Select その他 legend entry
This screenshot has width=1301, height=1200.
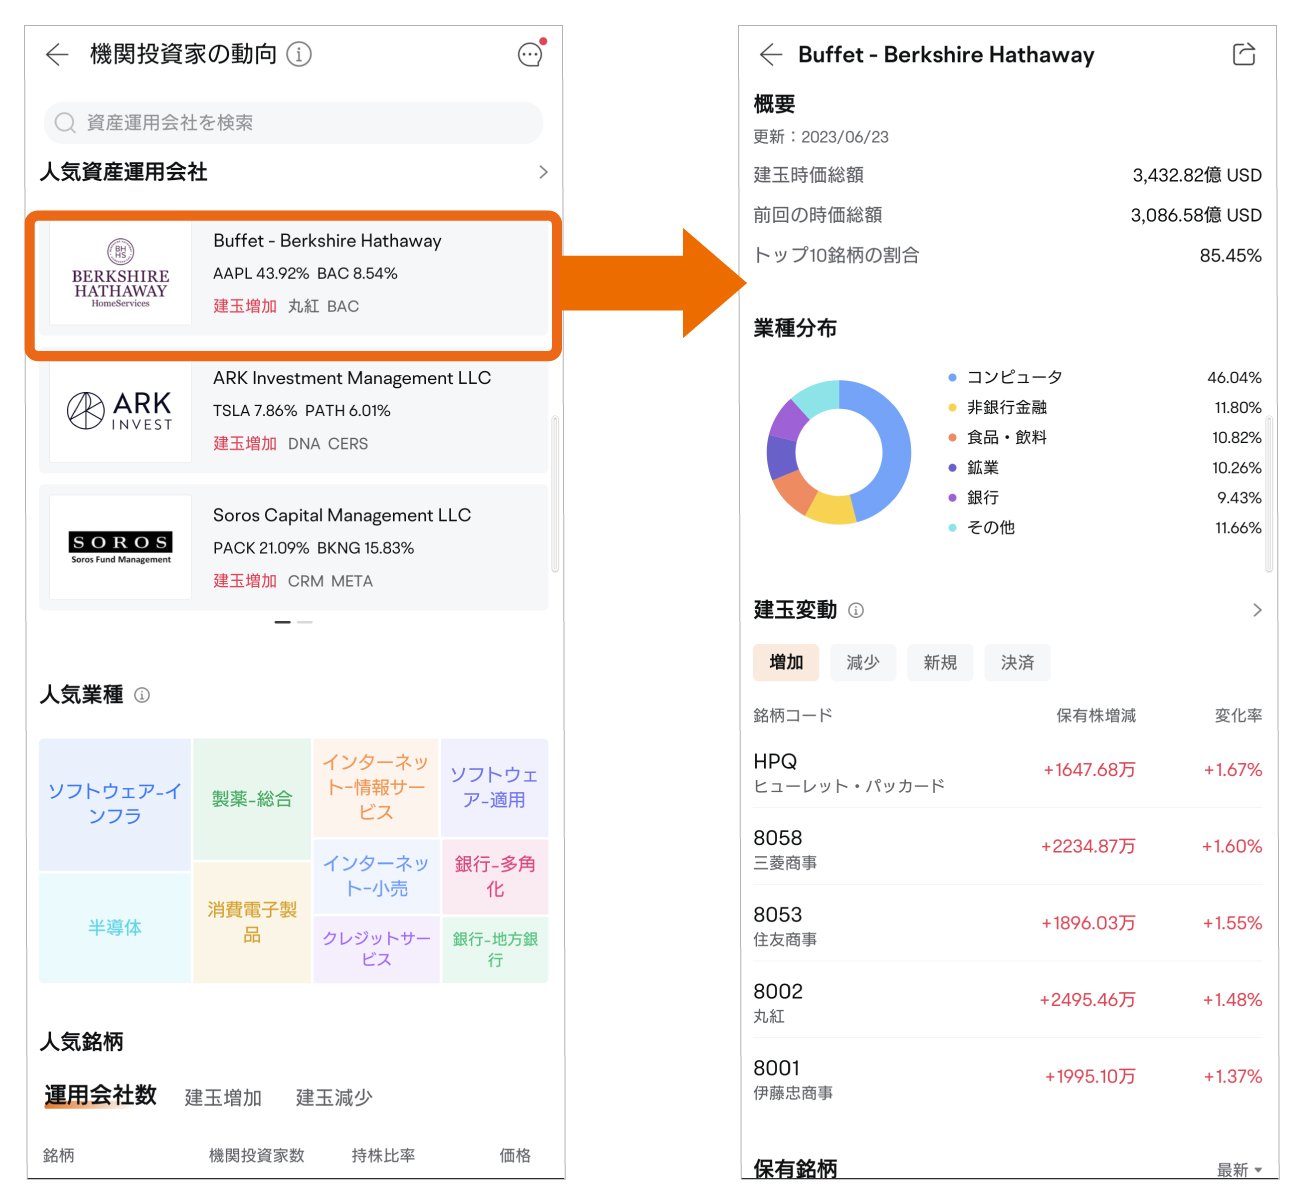pos(1104,527)
